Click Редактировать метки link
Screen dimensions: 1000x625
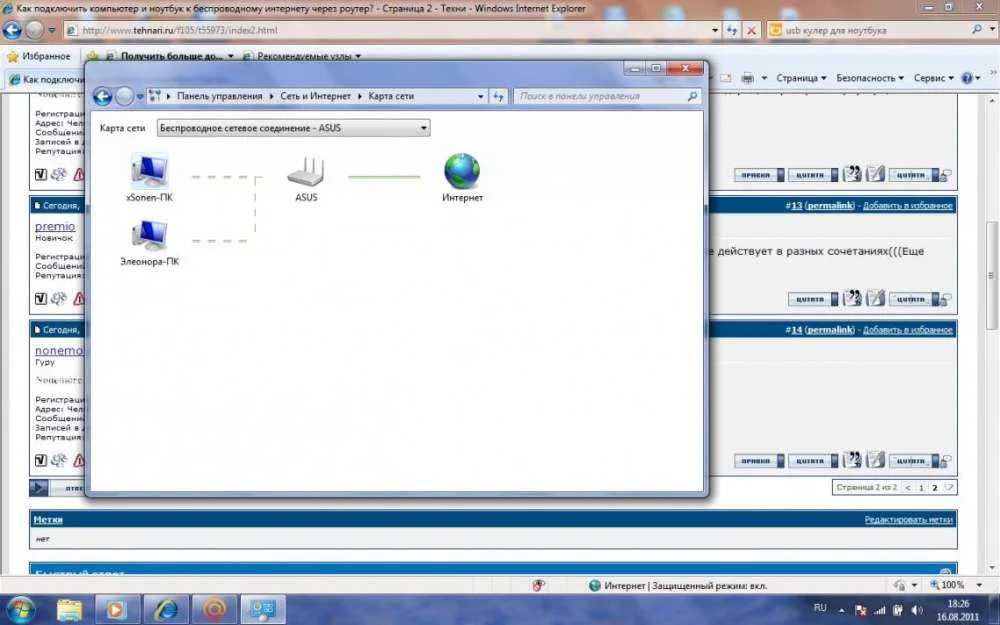(909, 520)
